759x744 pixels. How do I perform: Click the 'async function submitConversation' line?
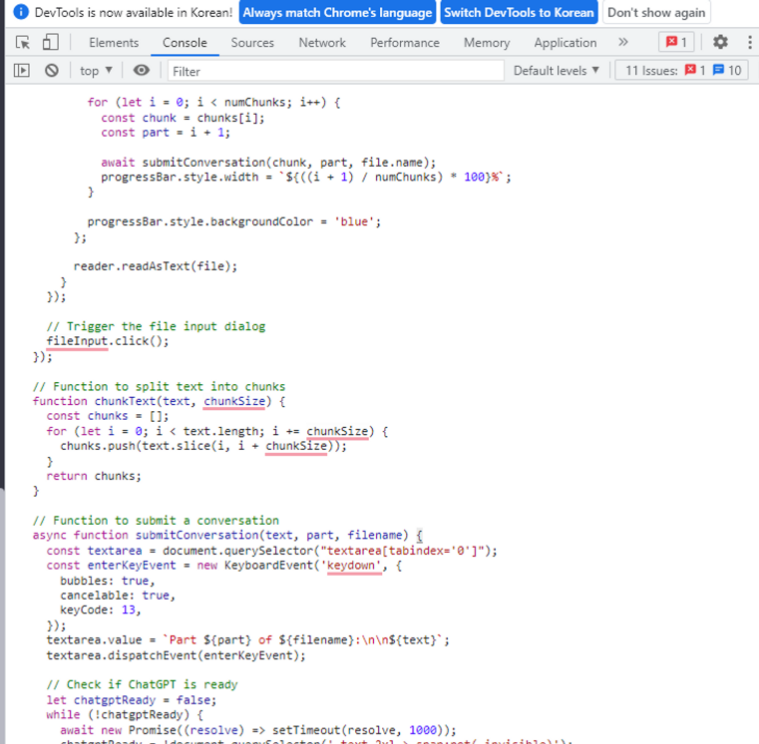228,535
